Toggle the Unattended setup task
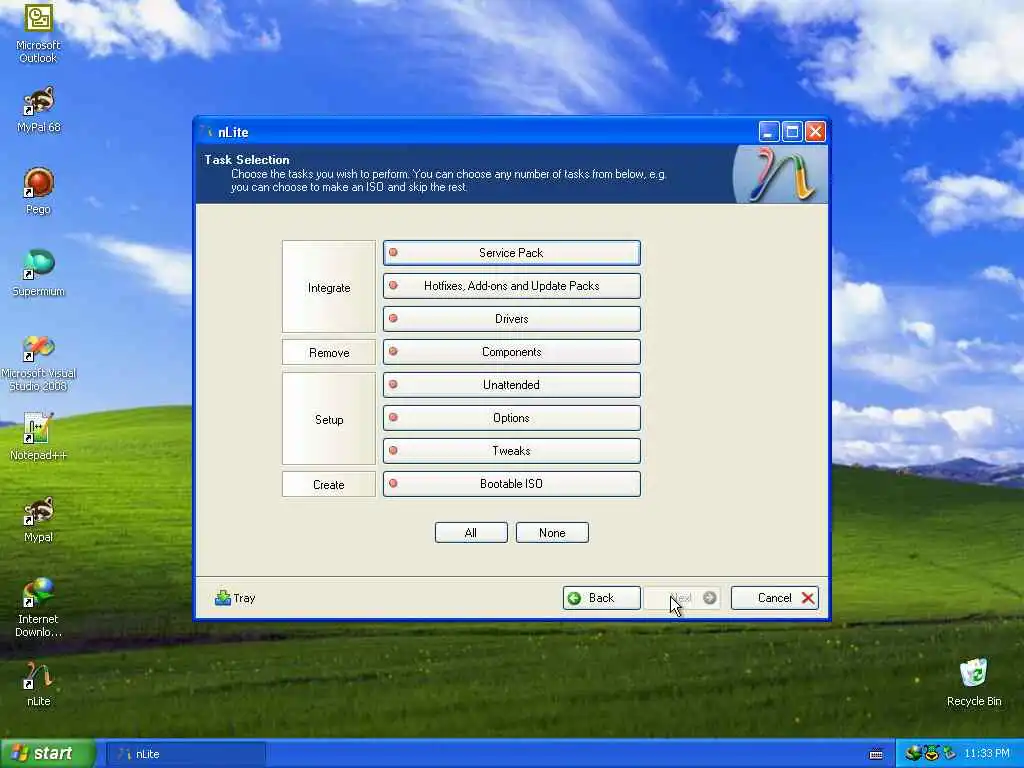This screenshot has width=1024, height=768. click(511, 385)
